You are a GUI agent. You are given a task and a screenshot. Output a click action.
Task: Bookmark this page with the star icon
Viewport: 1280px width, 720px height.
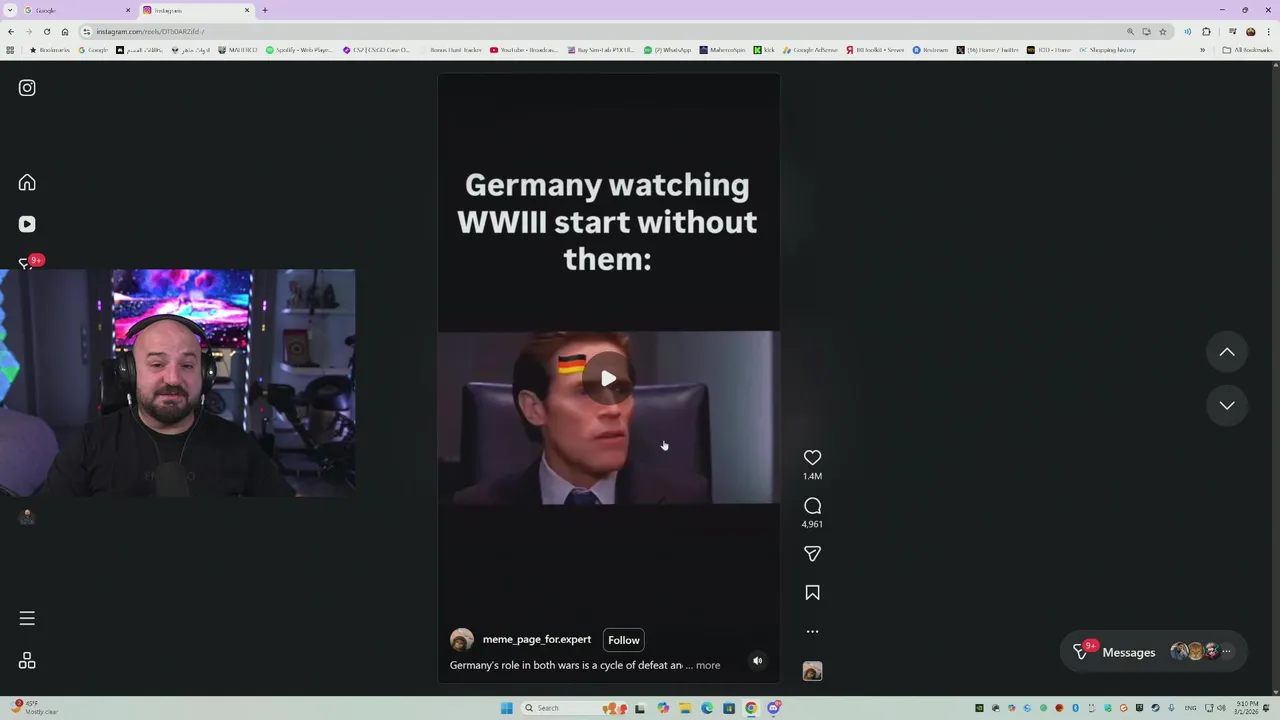(x=1162, y=31)
